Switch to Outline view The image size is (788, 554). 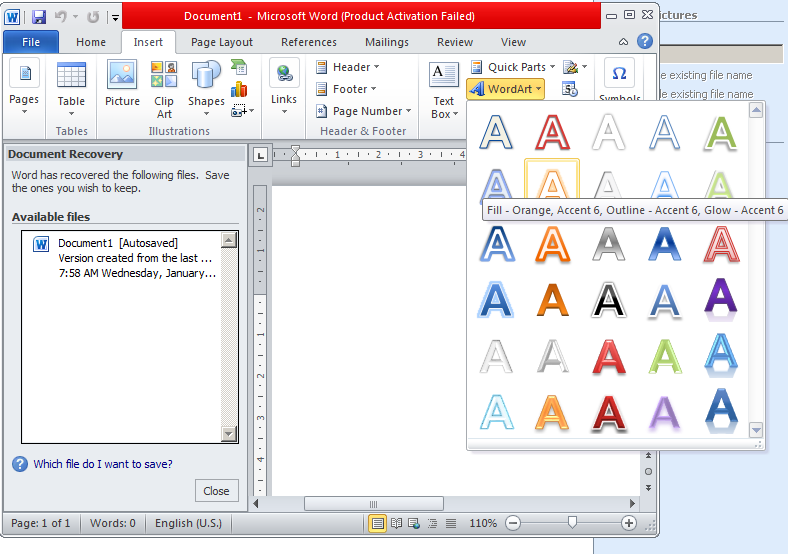click(432, 523)
